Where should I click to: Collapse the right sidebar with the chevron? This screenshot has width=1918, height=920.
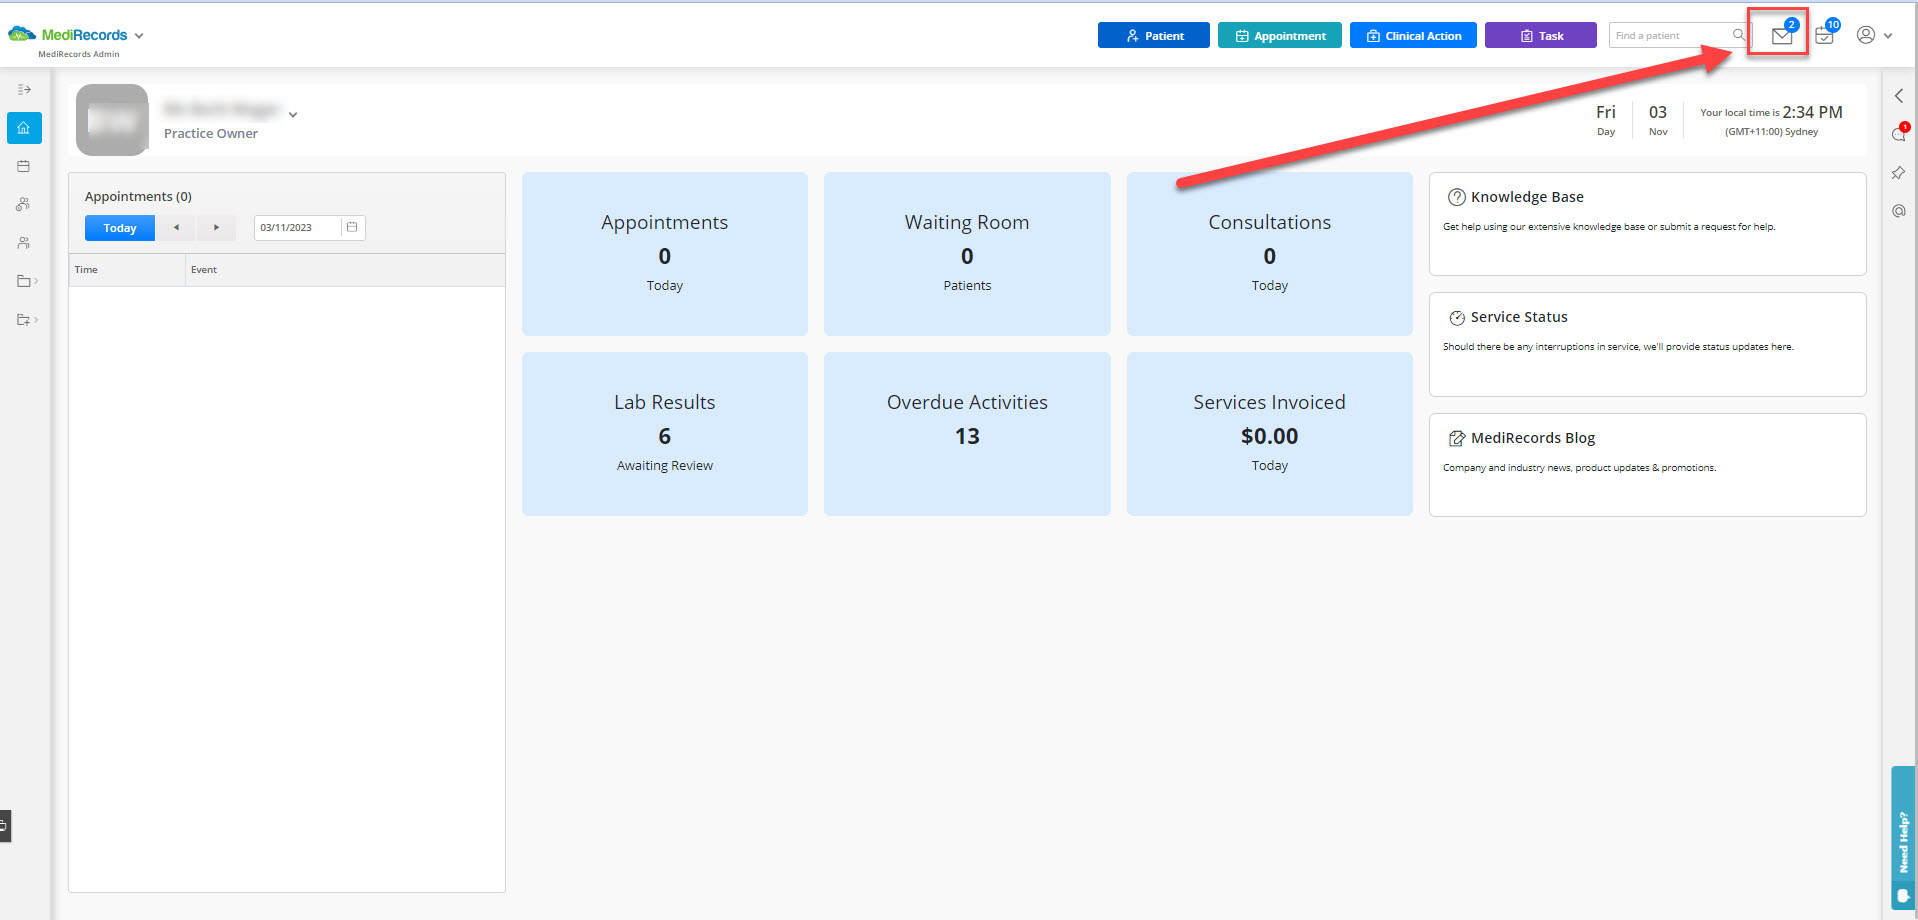pos(1899,96)
